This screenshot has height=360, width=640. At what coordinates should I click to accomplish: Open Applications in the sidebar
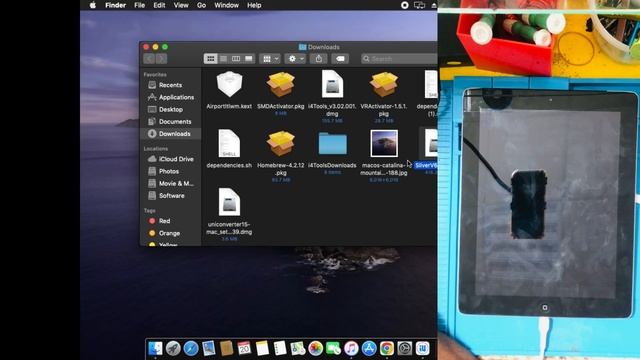click(170, 97)
